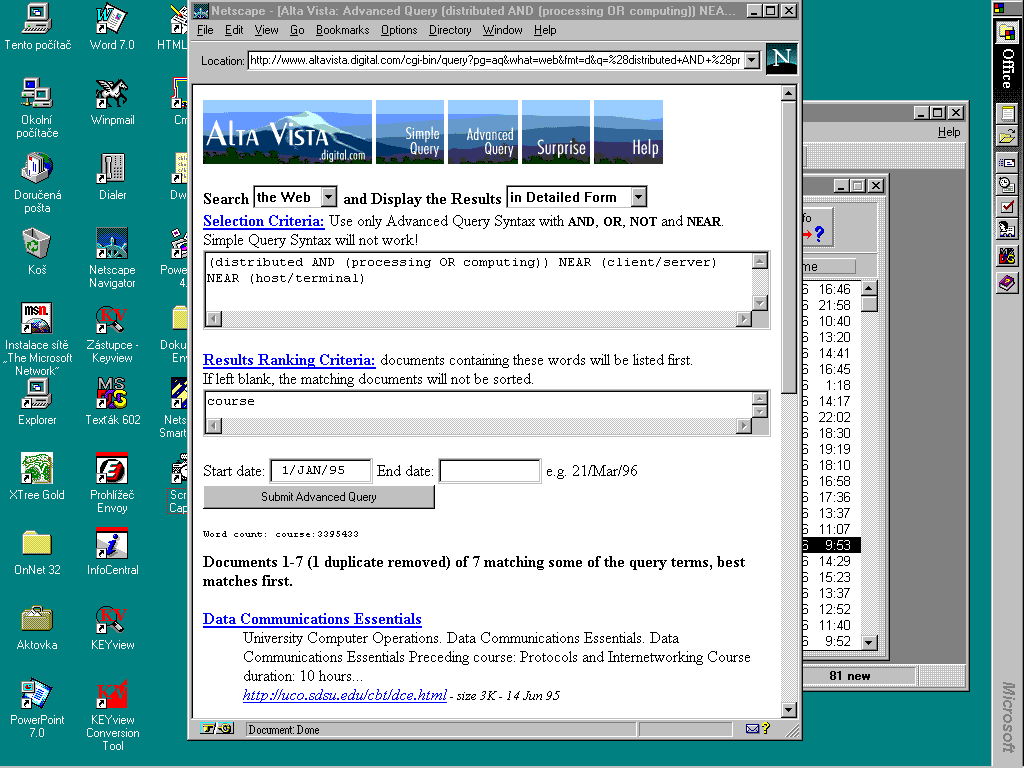
Task: Select the highlighted 9:53 row in background list
Action: (x=831, y=545)
